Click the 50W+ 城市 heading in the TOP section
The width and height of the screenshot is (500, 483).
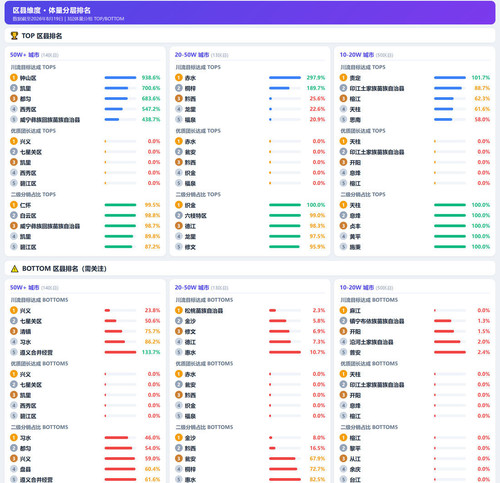click(25, 55)
